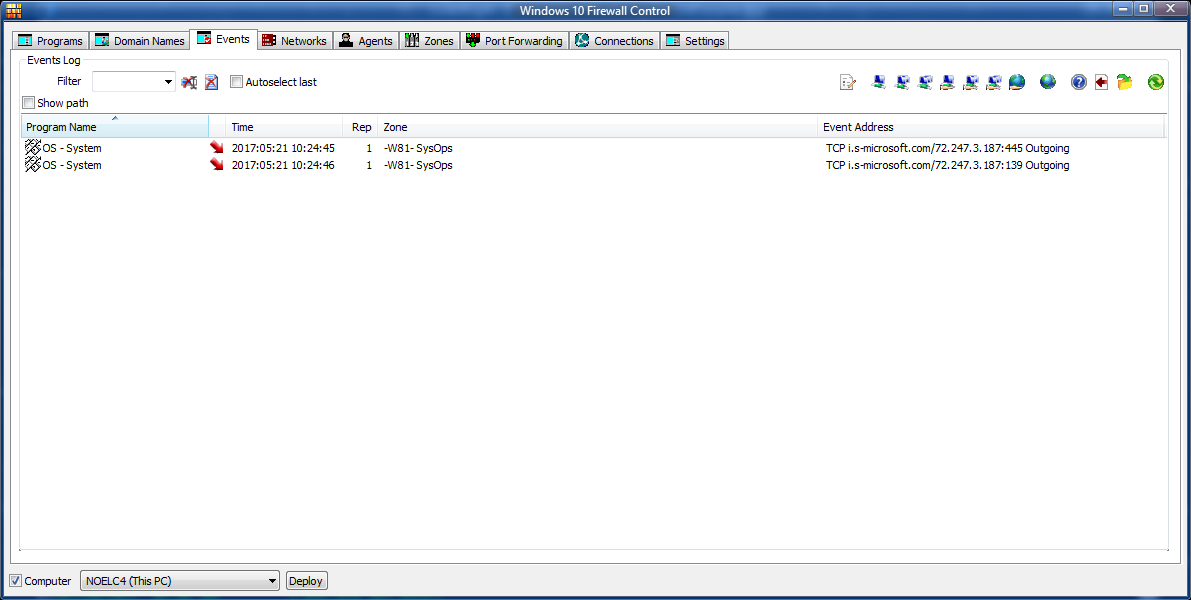Click the clear filter icon beside Filter box
Image resolution: width=1191 pixels, height=600 pixels.
pos(189,82)
